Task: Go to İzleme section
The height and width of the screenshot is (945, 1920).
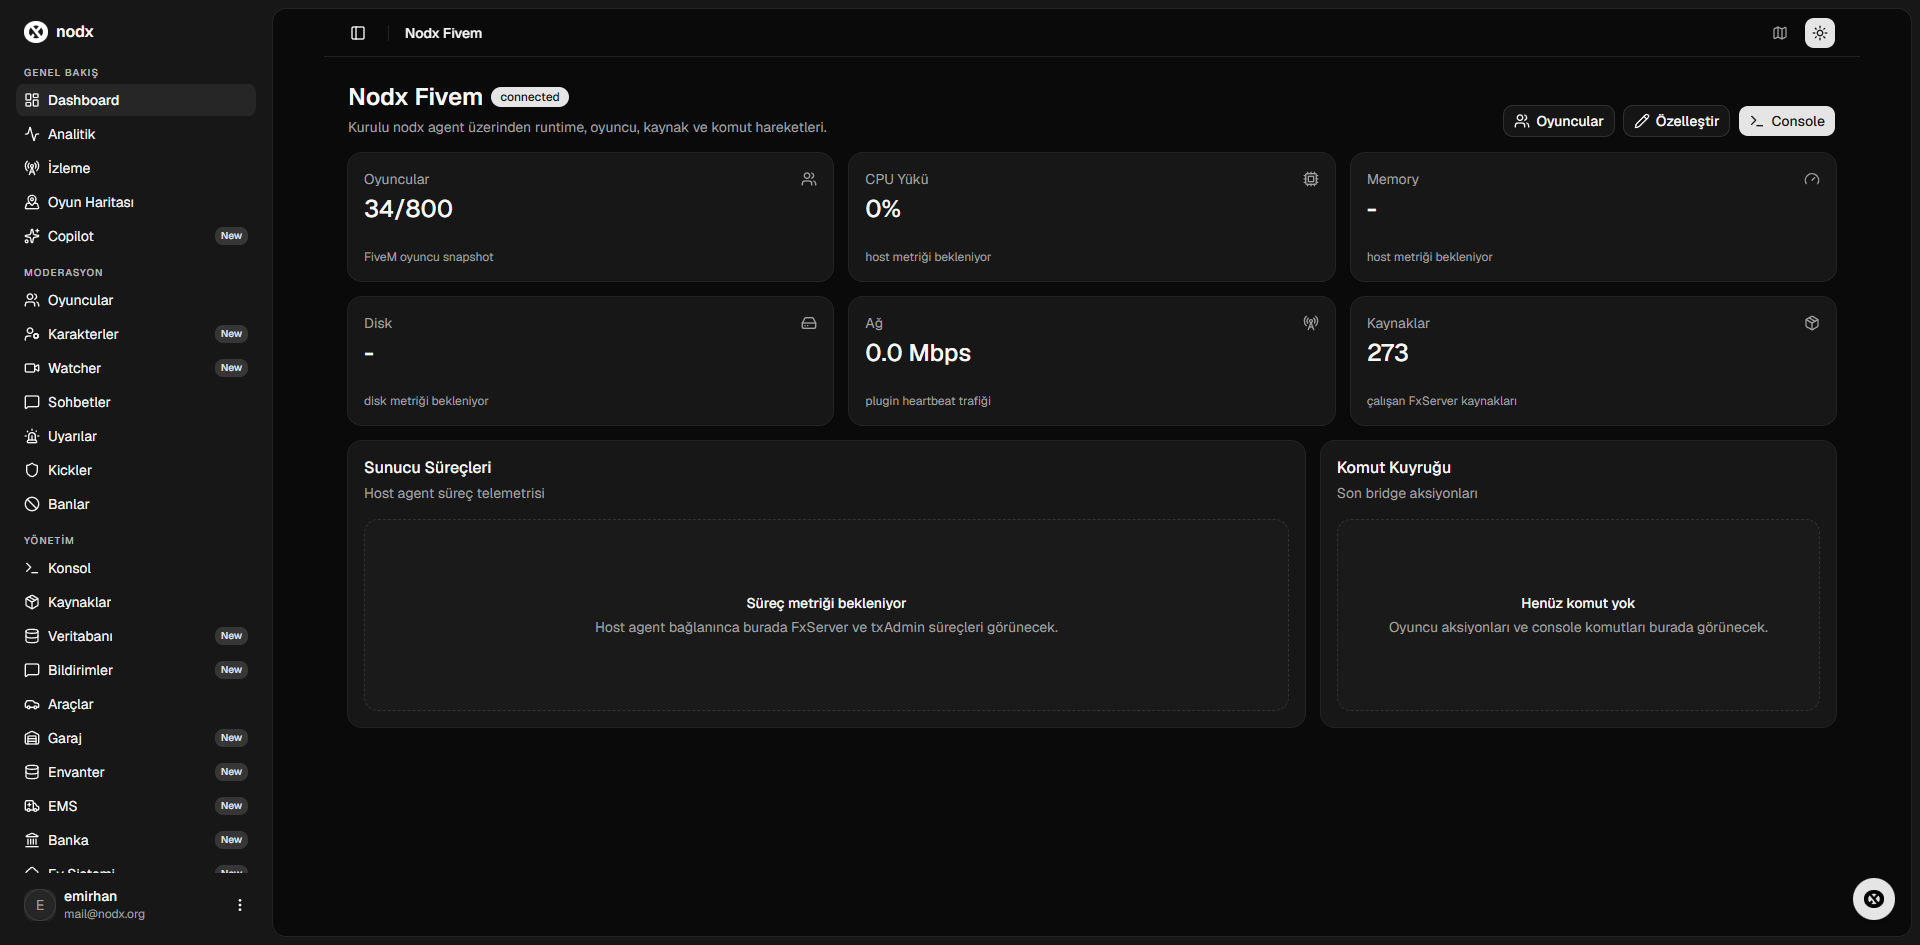Action: [x=136, y=168]
